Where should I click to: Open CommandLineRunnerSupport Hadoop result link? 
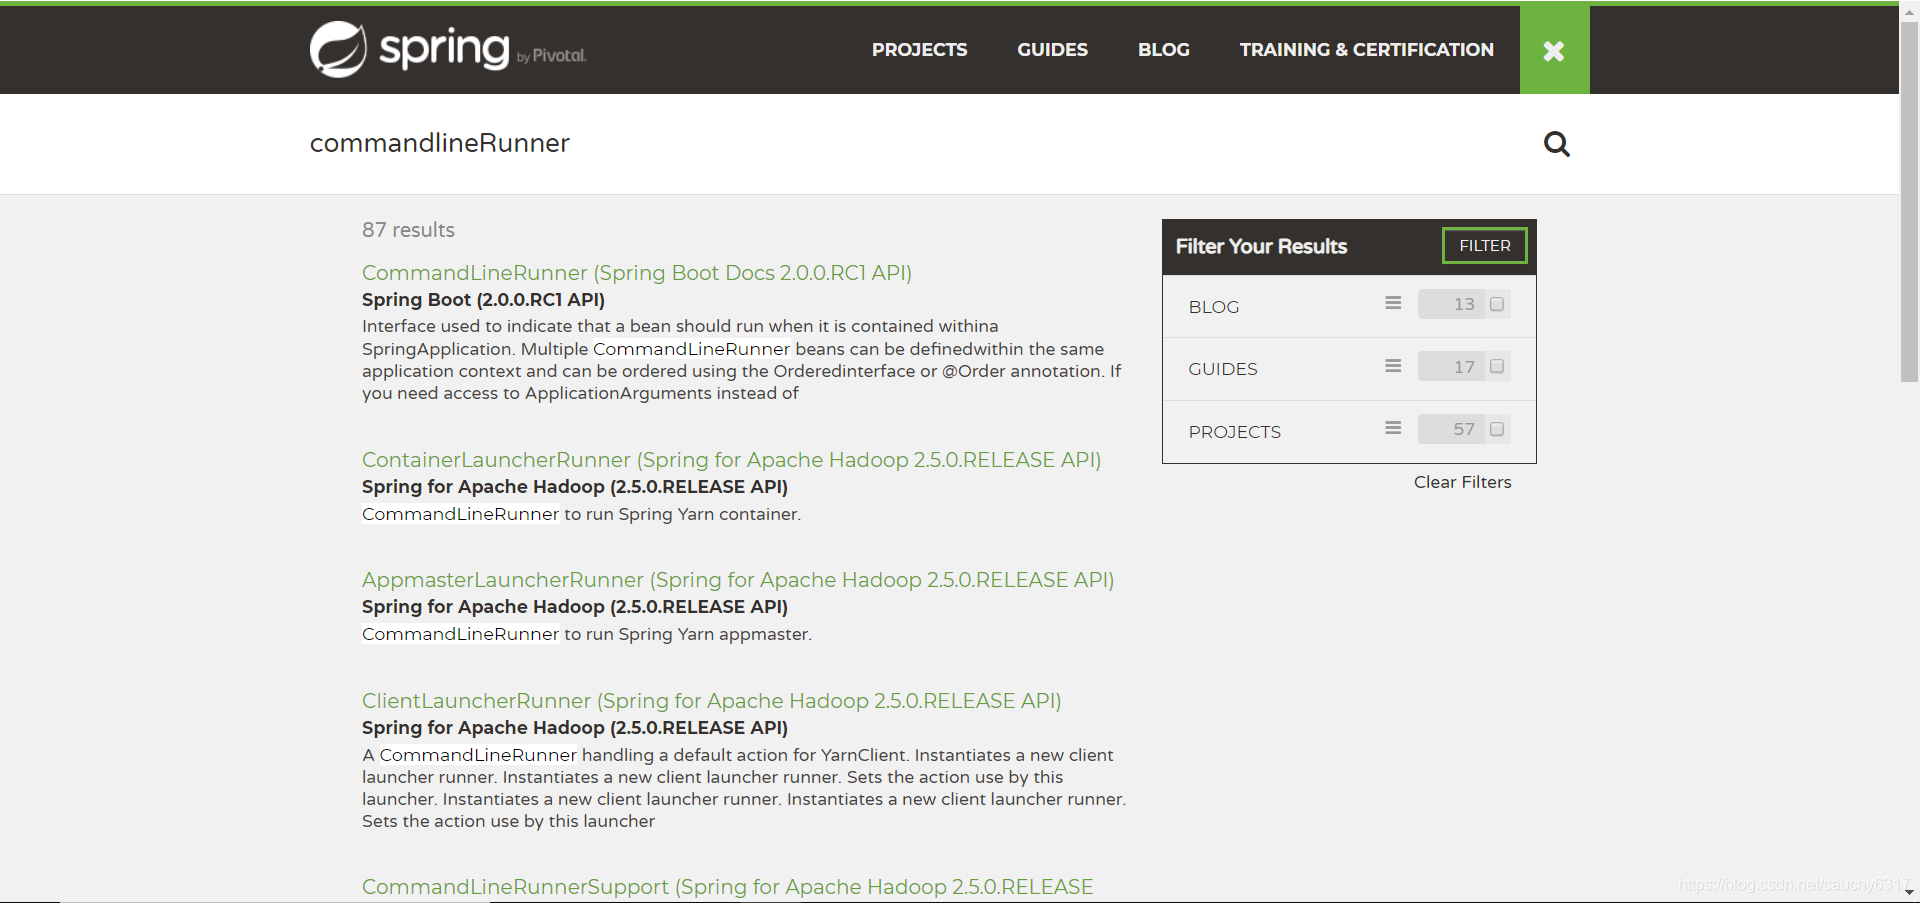727,887
